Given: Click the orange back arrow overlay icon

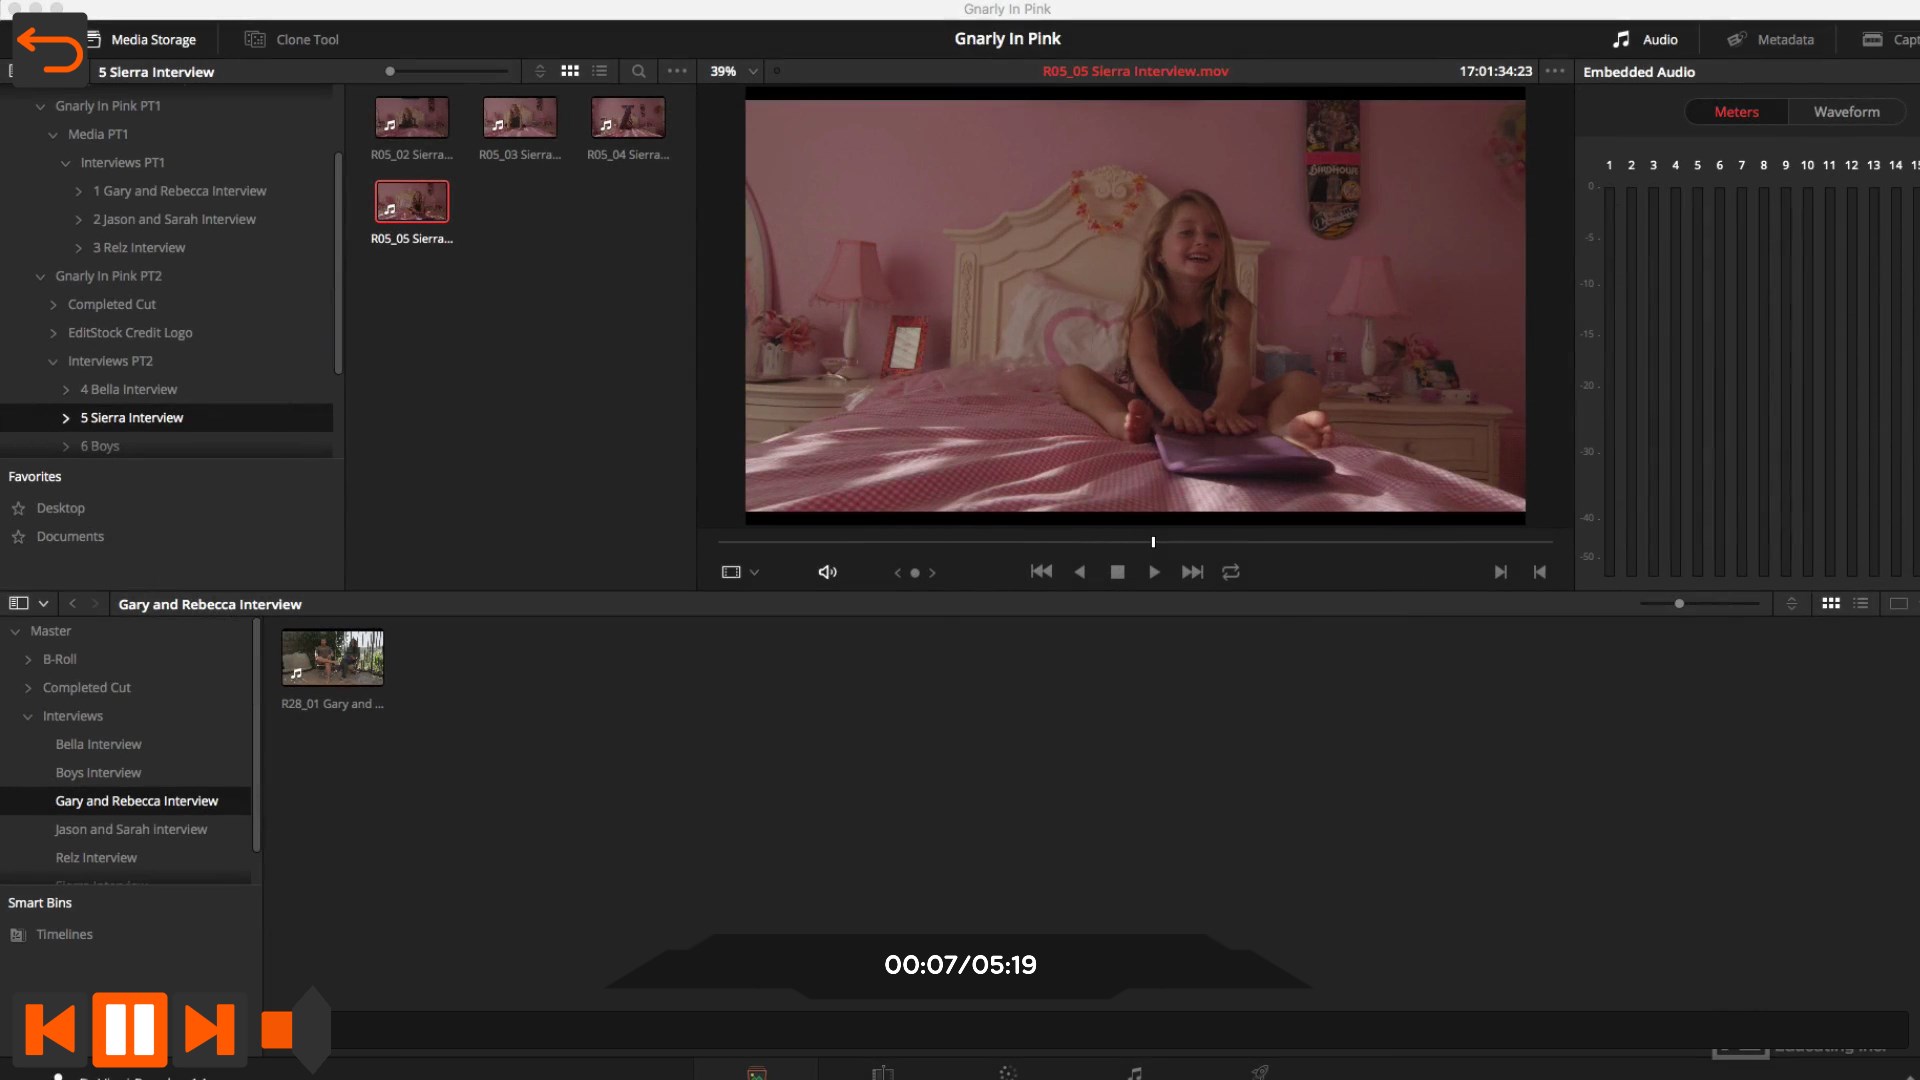Looking at the screenshot, I should 50,50.
